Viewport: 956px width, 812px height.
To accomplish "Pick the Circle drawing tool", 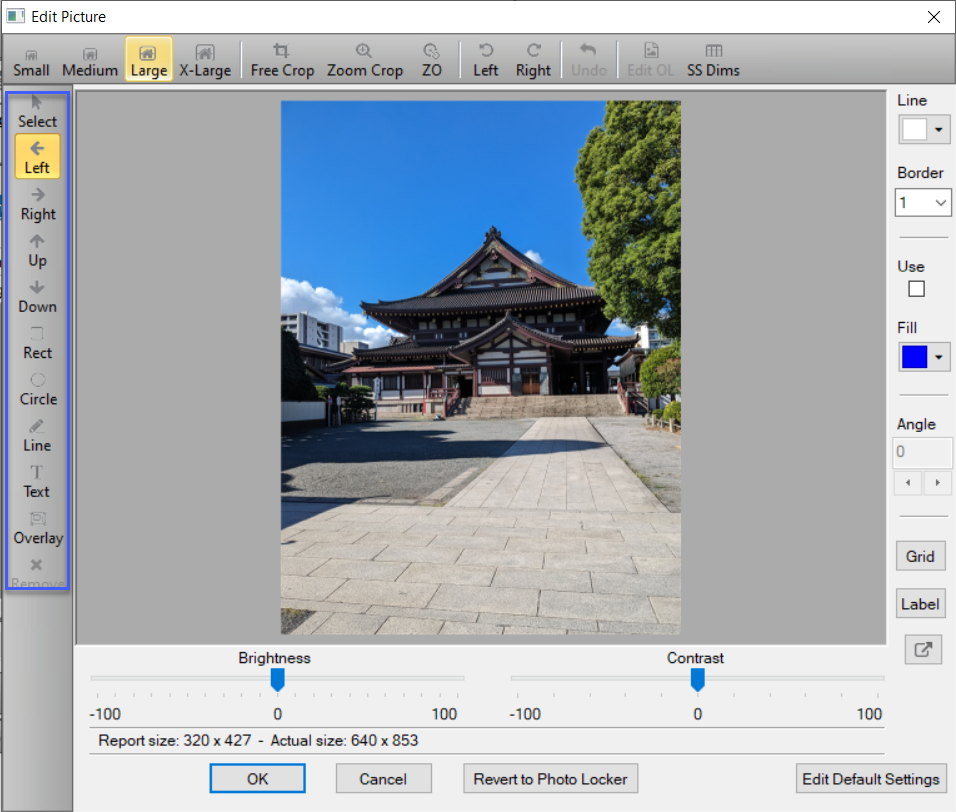I will 38,388.
